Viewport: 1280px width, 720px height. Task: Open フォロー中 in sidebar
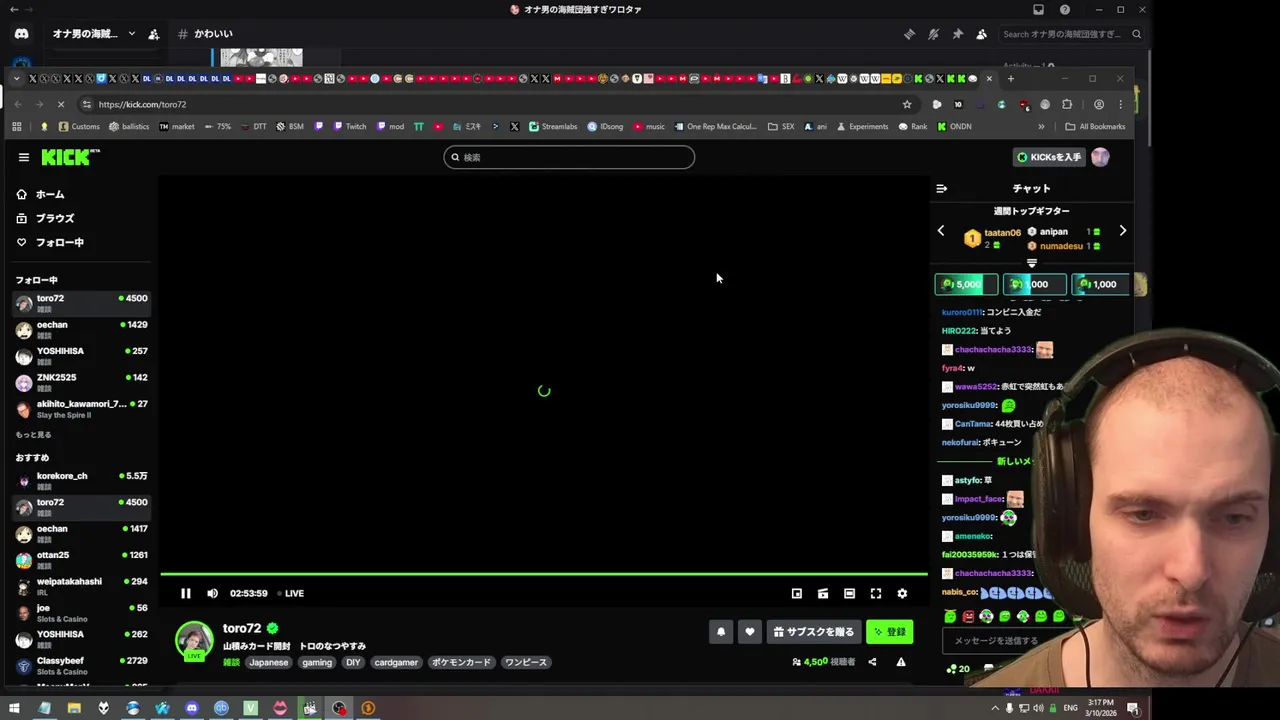click(60, 242)
